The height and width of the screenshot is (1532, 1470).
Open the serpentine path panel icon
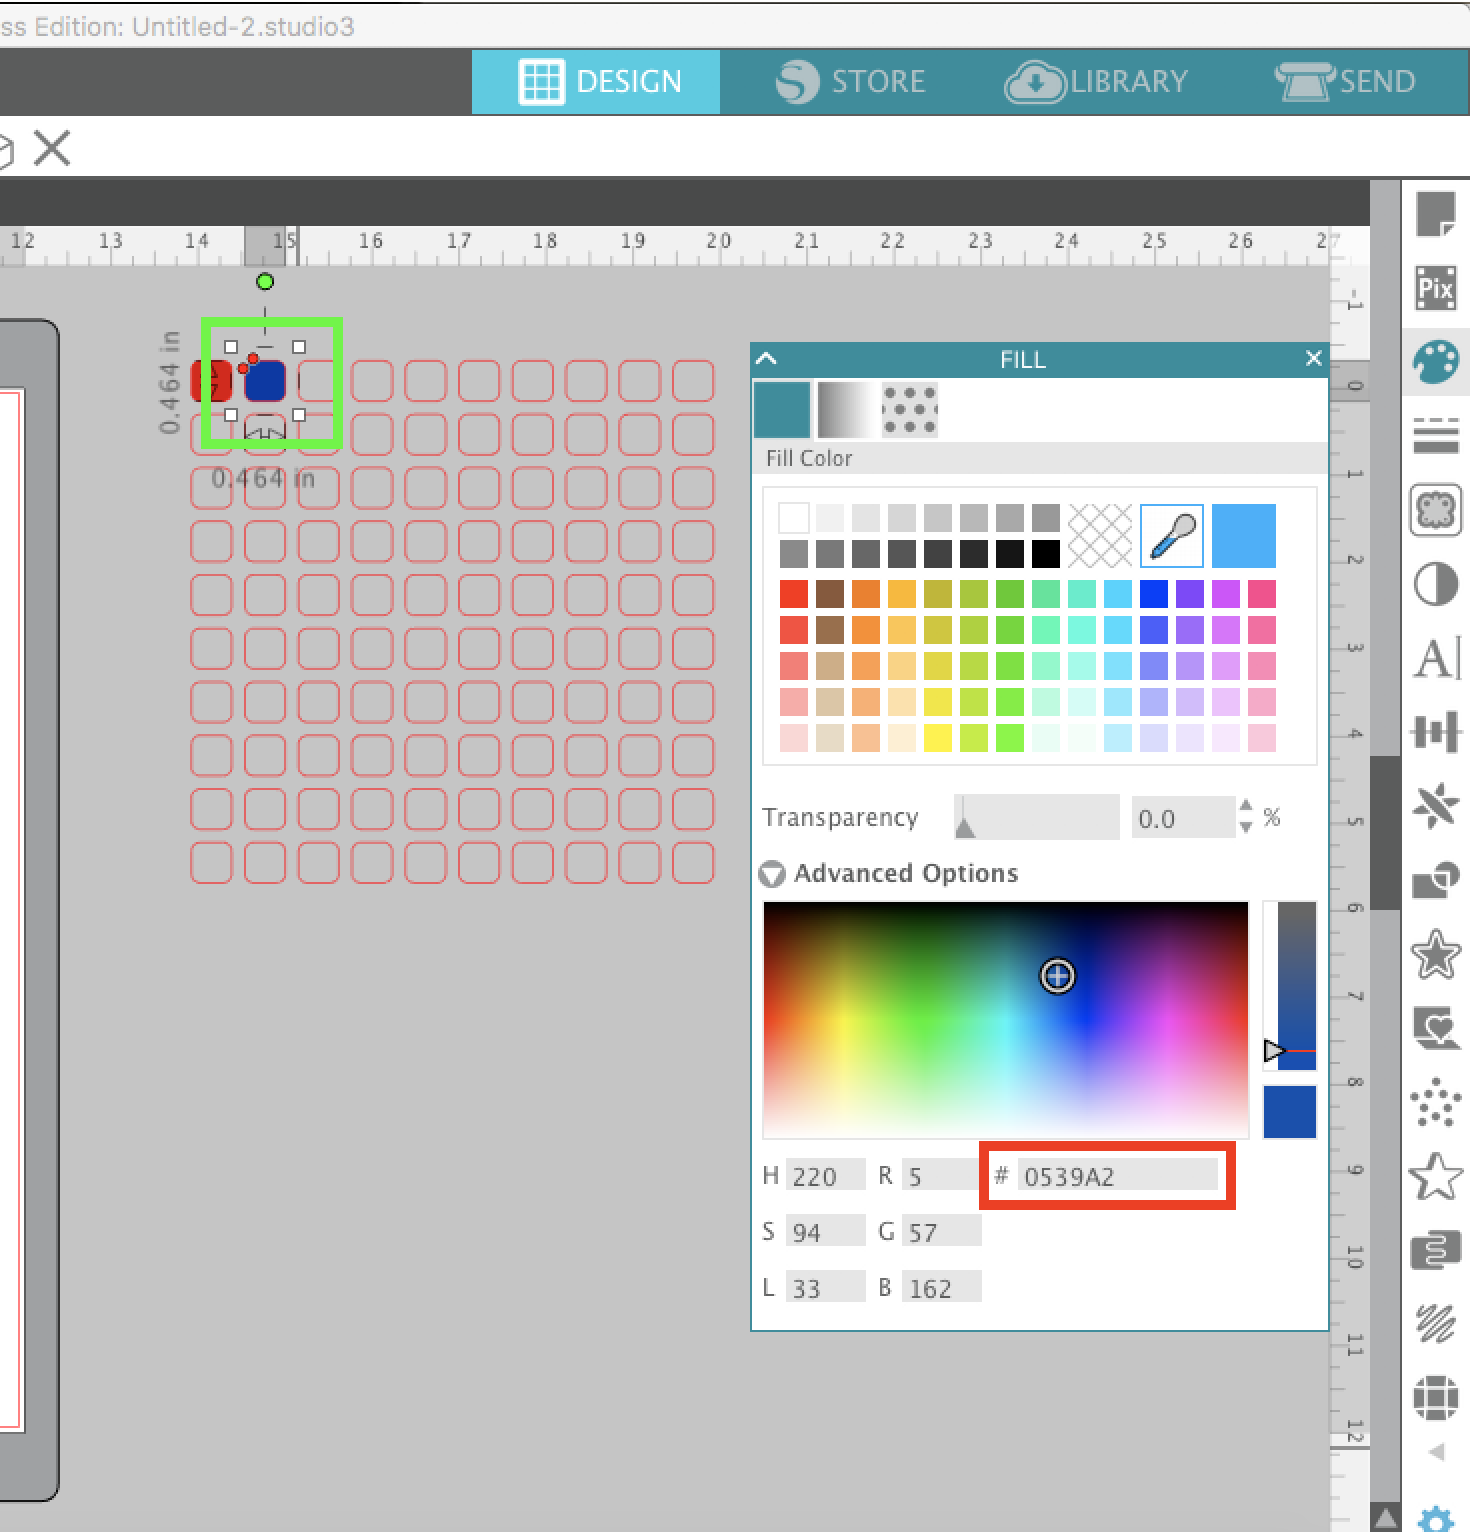pyautogui.click(x=1435, y=1250)
